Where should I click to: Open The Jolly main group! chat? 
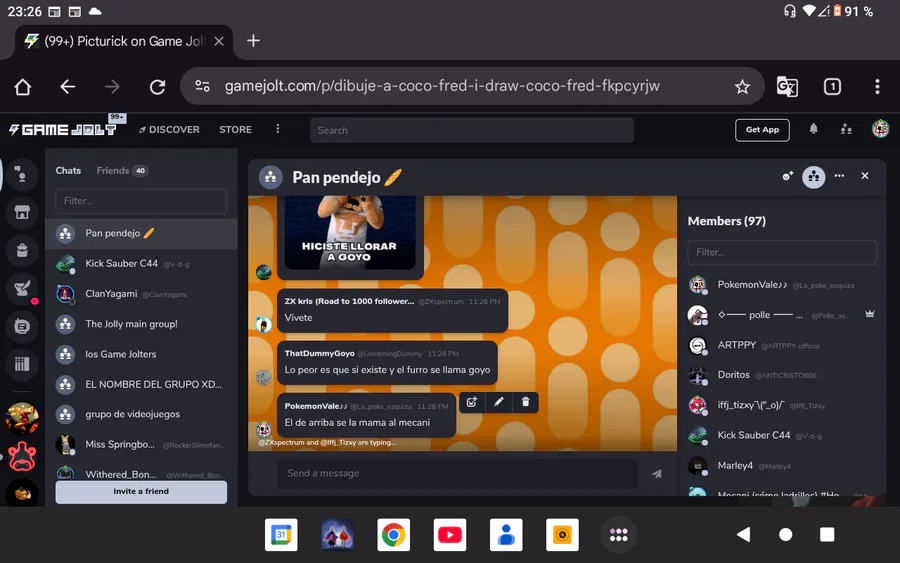pos(141,324)
